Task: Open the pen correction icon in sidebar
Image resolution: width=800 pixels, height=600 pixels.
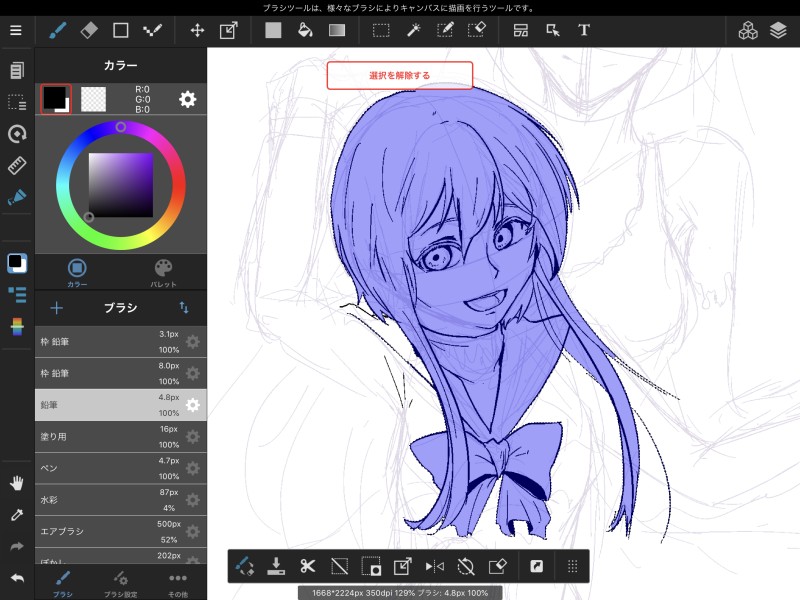Action: pyautogui.click(x=17, y=197)
